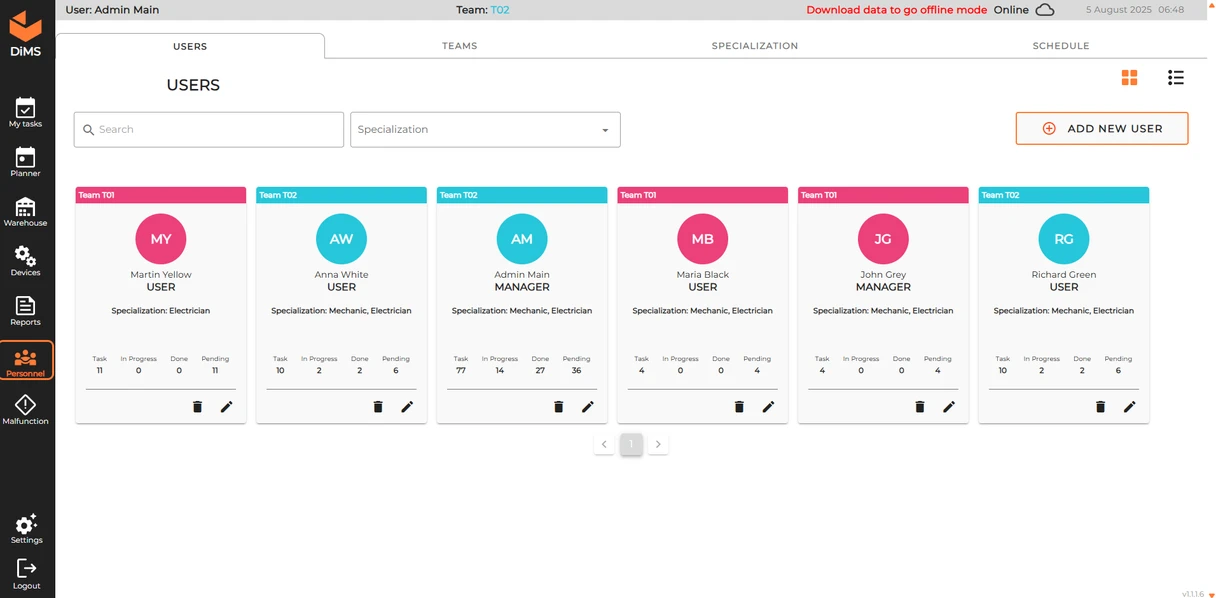The height and width of the screenshot is (598, 1216).
Task: Open My tasks in the sidebar
Action: pyautogui.click(x=25, y=112)
